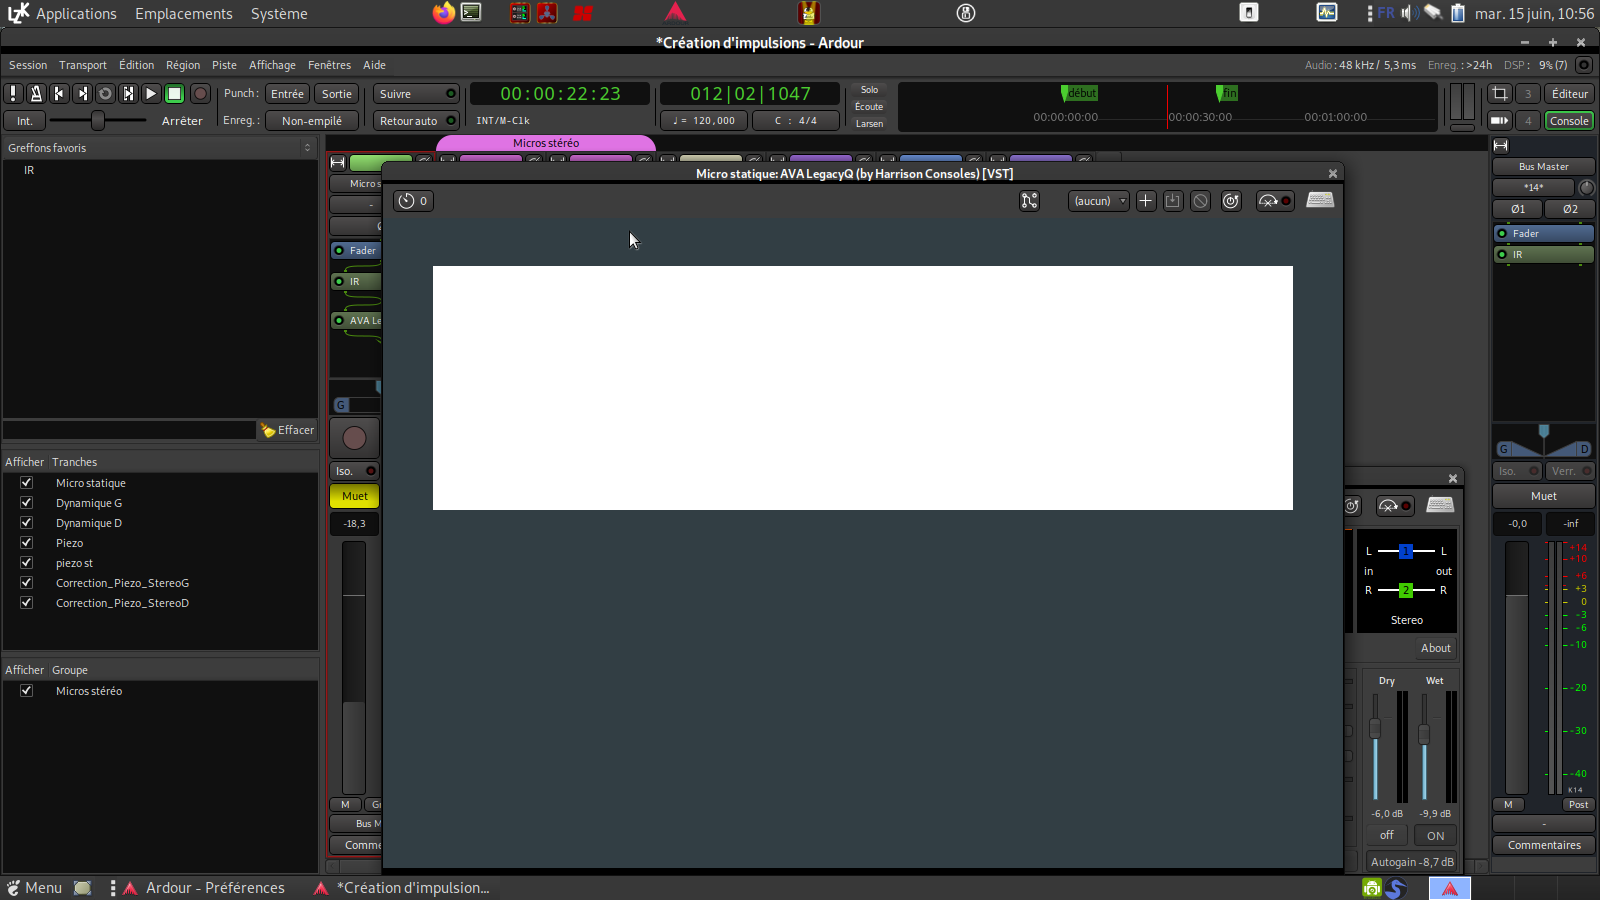The width and height of the screenshot is (1600, 900).
Task: Click the volume icon in system tray
Action: click(1410, 13)
